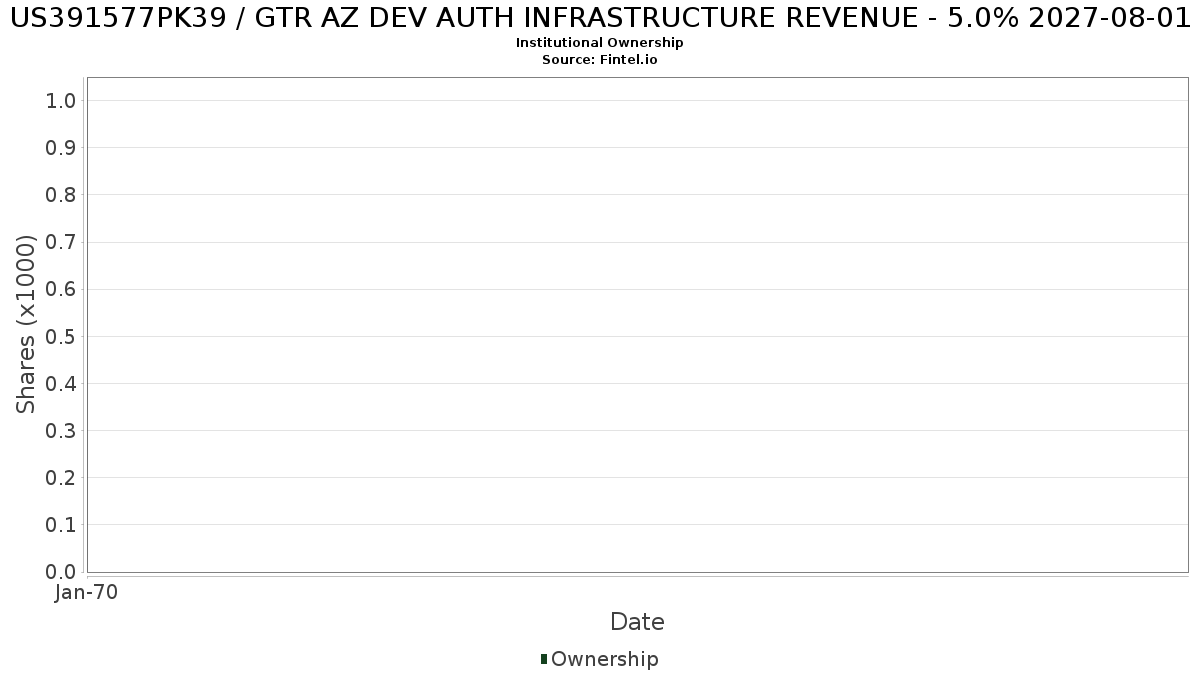Click the Source: Fintel.io attribution text
The height and width of the screenshot is (675, 1200).
(x=600, y=60)
